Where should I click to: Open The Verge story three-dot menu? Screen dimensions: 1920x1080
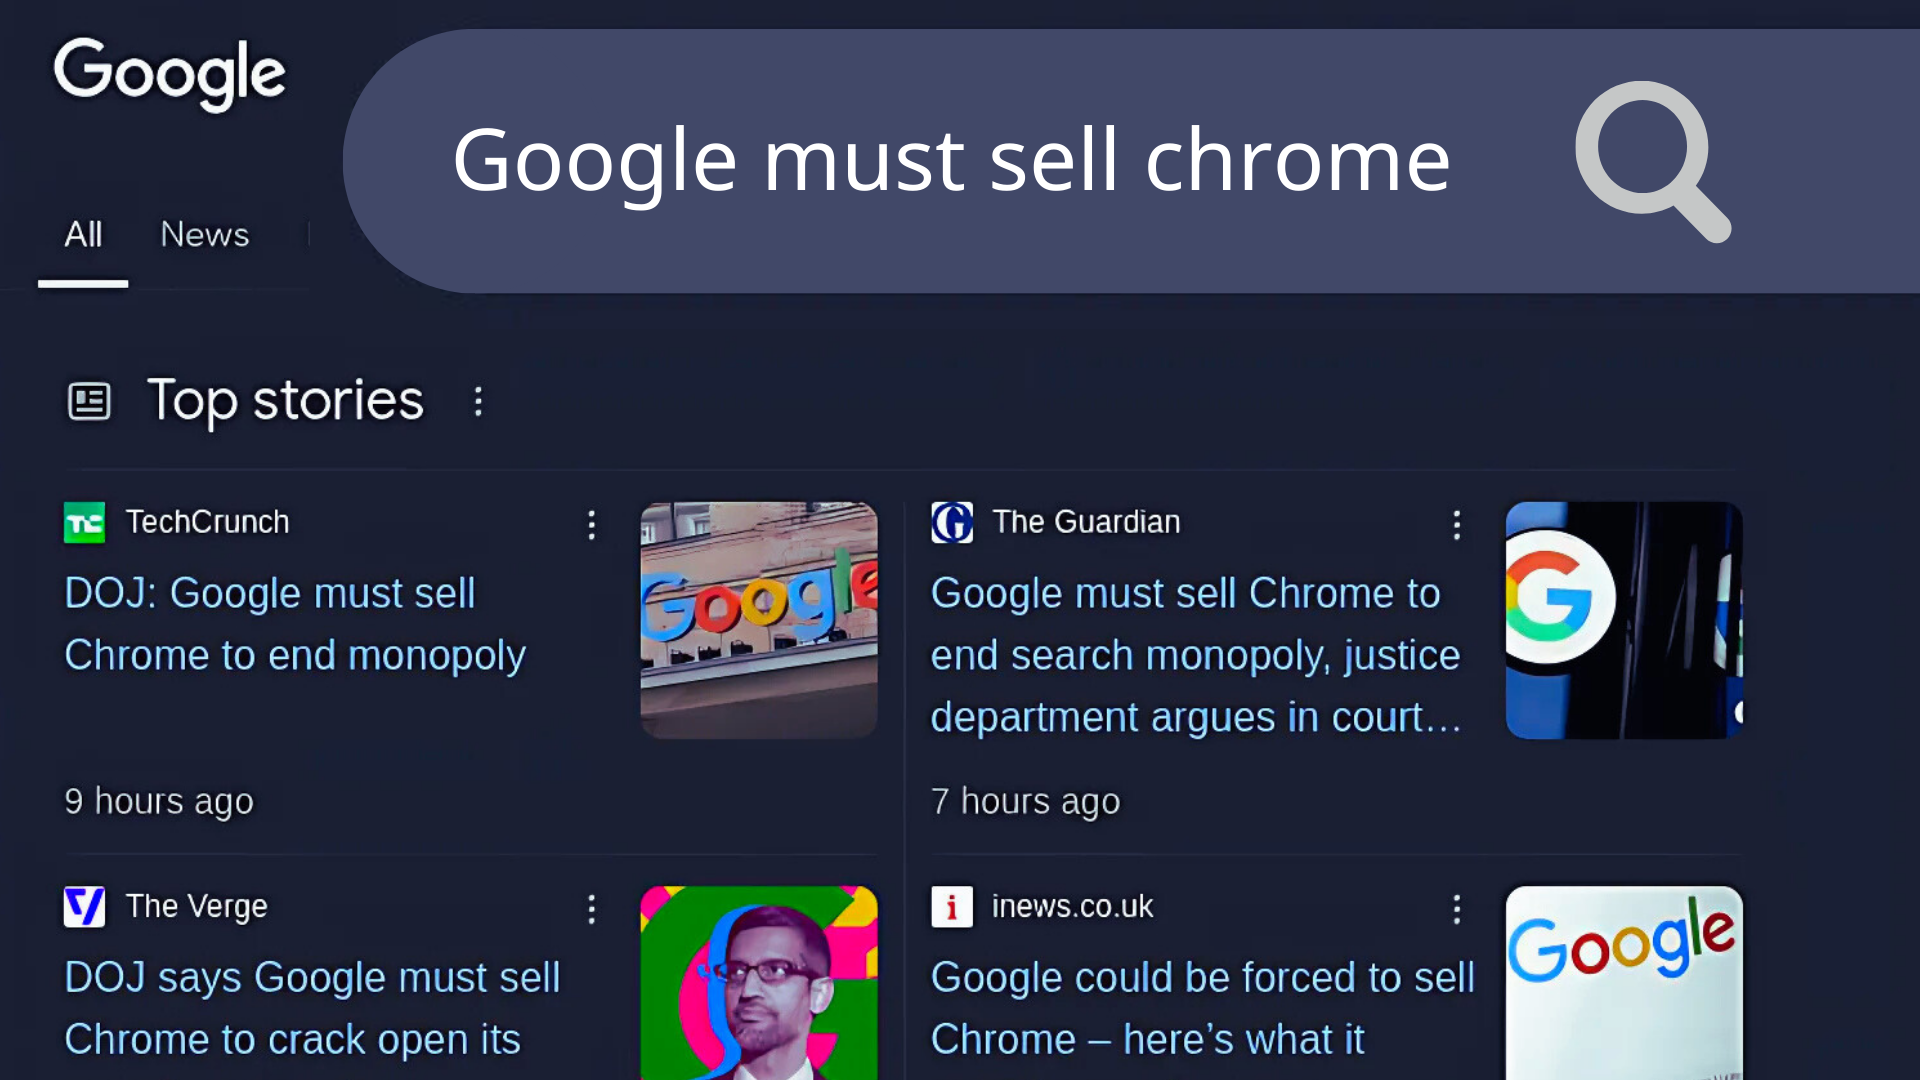click(592, 909)
